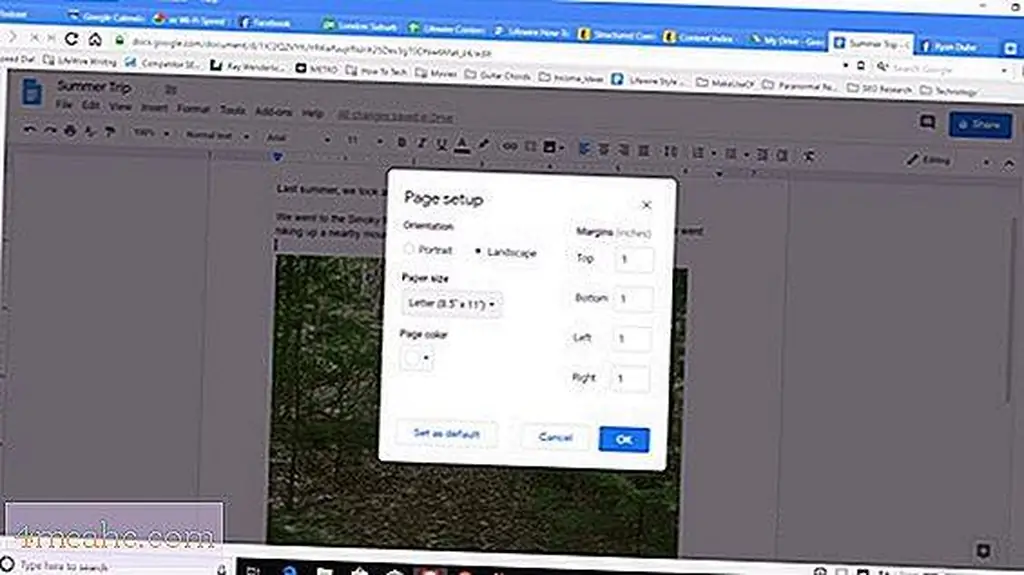This screenshot has height=575, width=1024.
Task: Open the Edit menu
Action: (91, 105)
